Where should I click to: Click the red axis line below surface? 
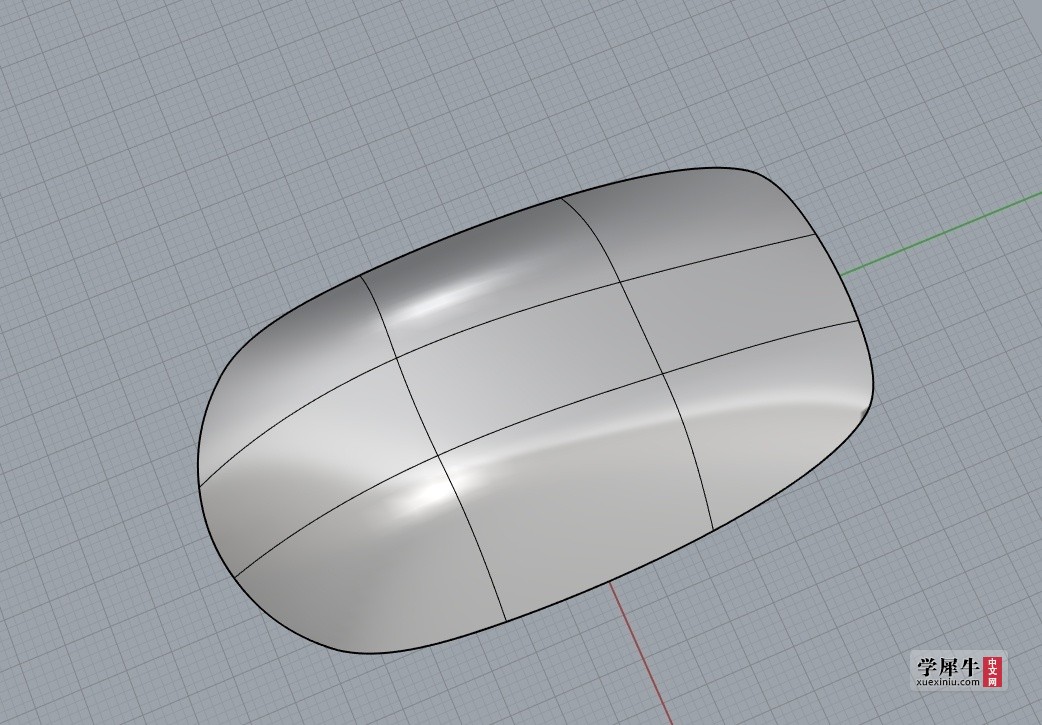(x=641, y=653)
